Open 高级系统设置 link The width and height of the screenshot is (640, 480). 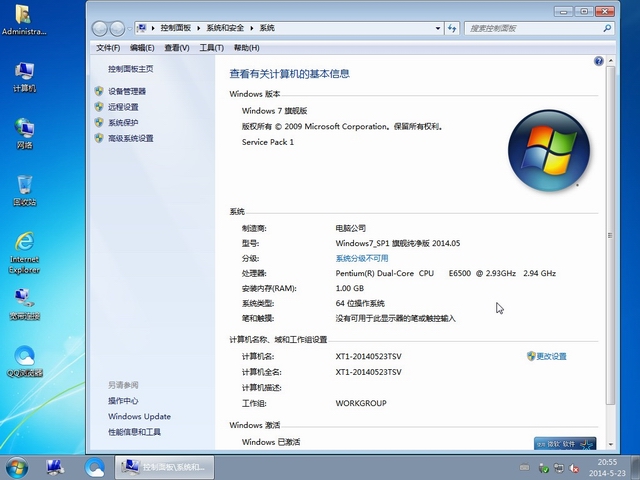click(x=131, y=138)
